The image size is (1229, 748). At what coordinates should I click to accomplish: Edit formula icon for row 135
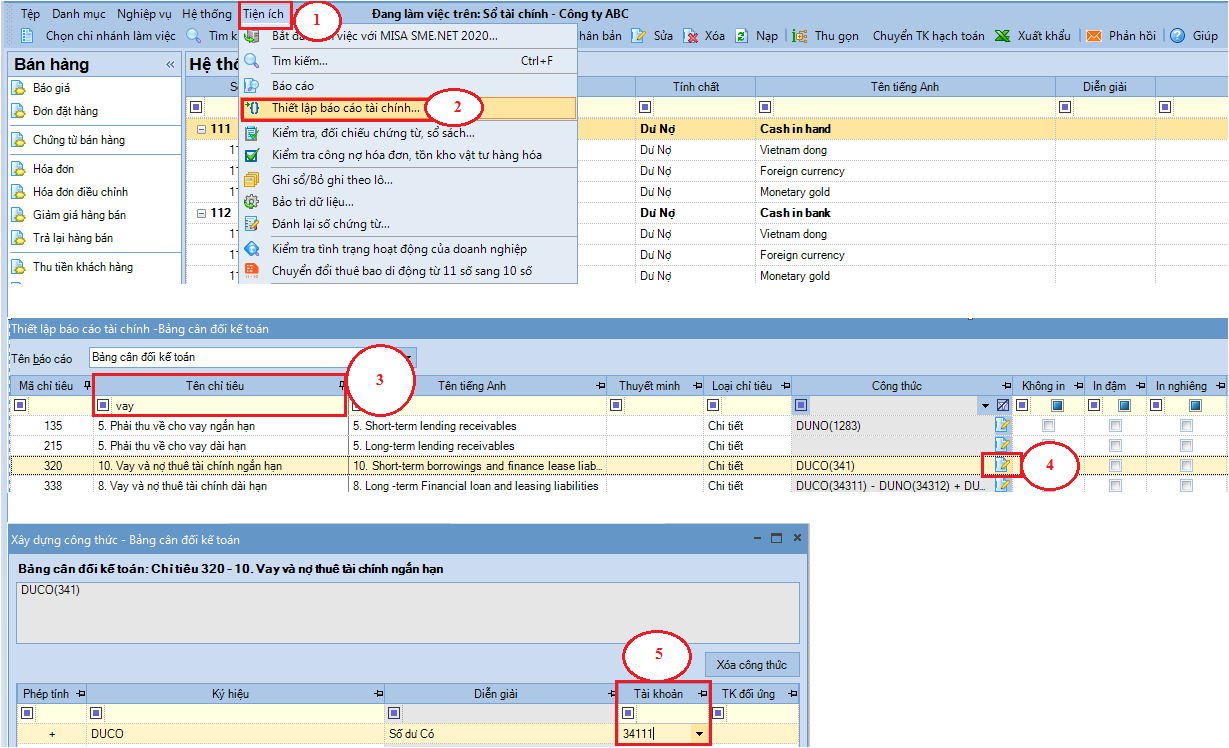point(1002,426)
